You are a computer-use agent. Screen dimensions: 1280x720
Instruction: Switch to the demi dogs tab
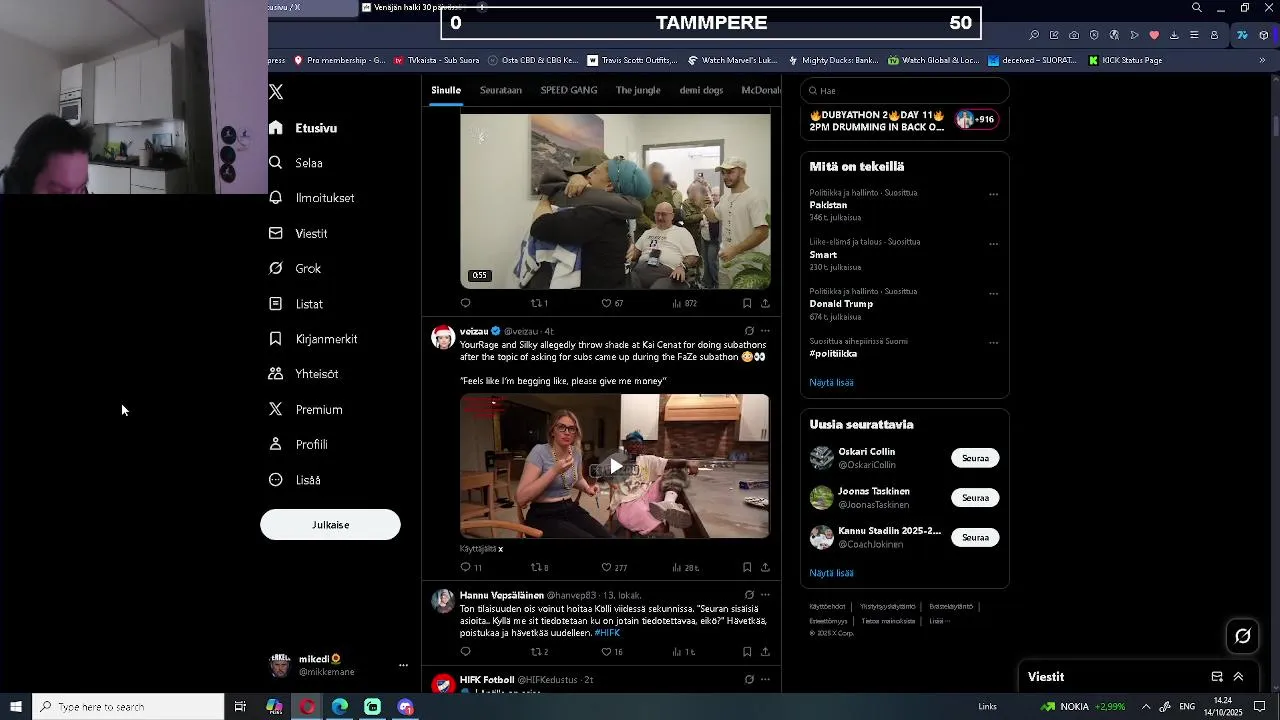pyautogui.click(x=701, y=90)
